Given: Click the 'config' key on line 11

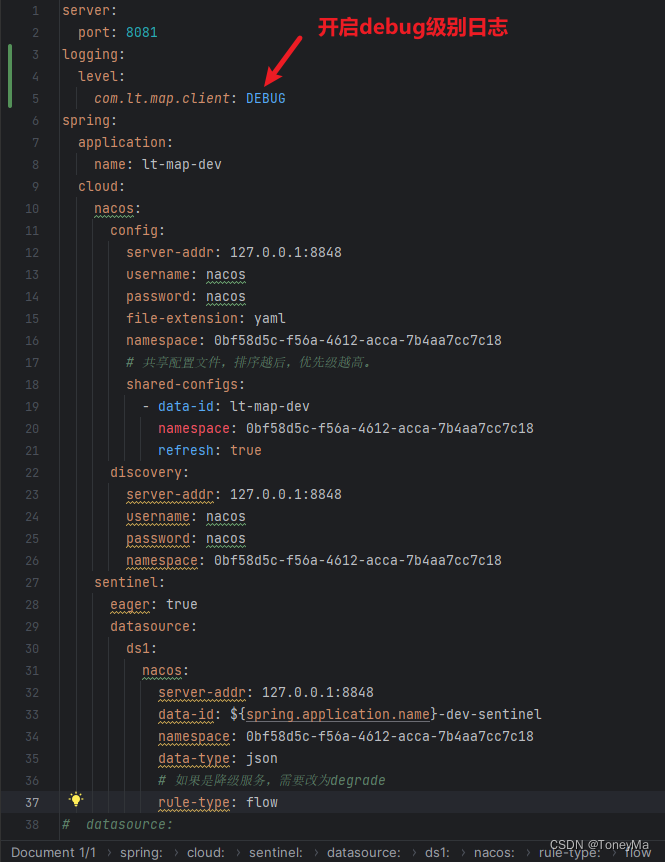Looking at the screenshot, I should click(x=134, y=230).
